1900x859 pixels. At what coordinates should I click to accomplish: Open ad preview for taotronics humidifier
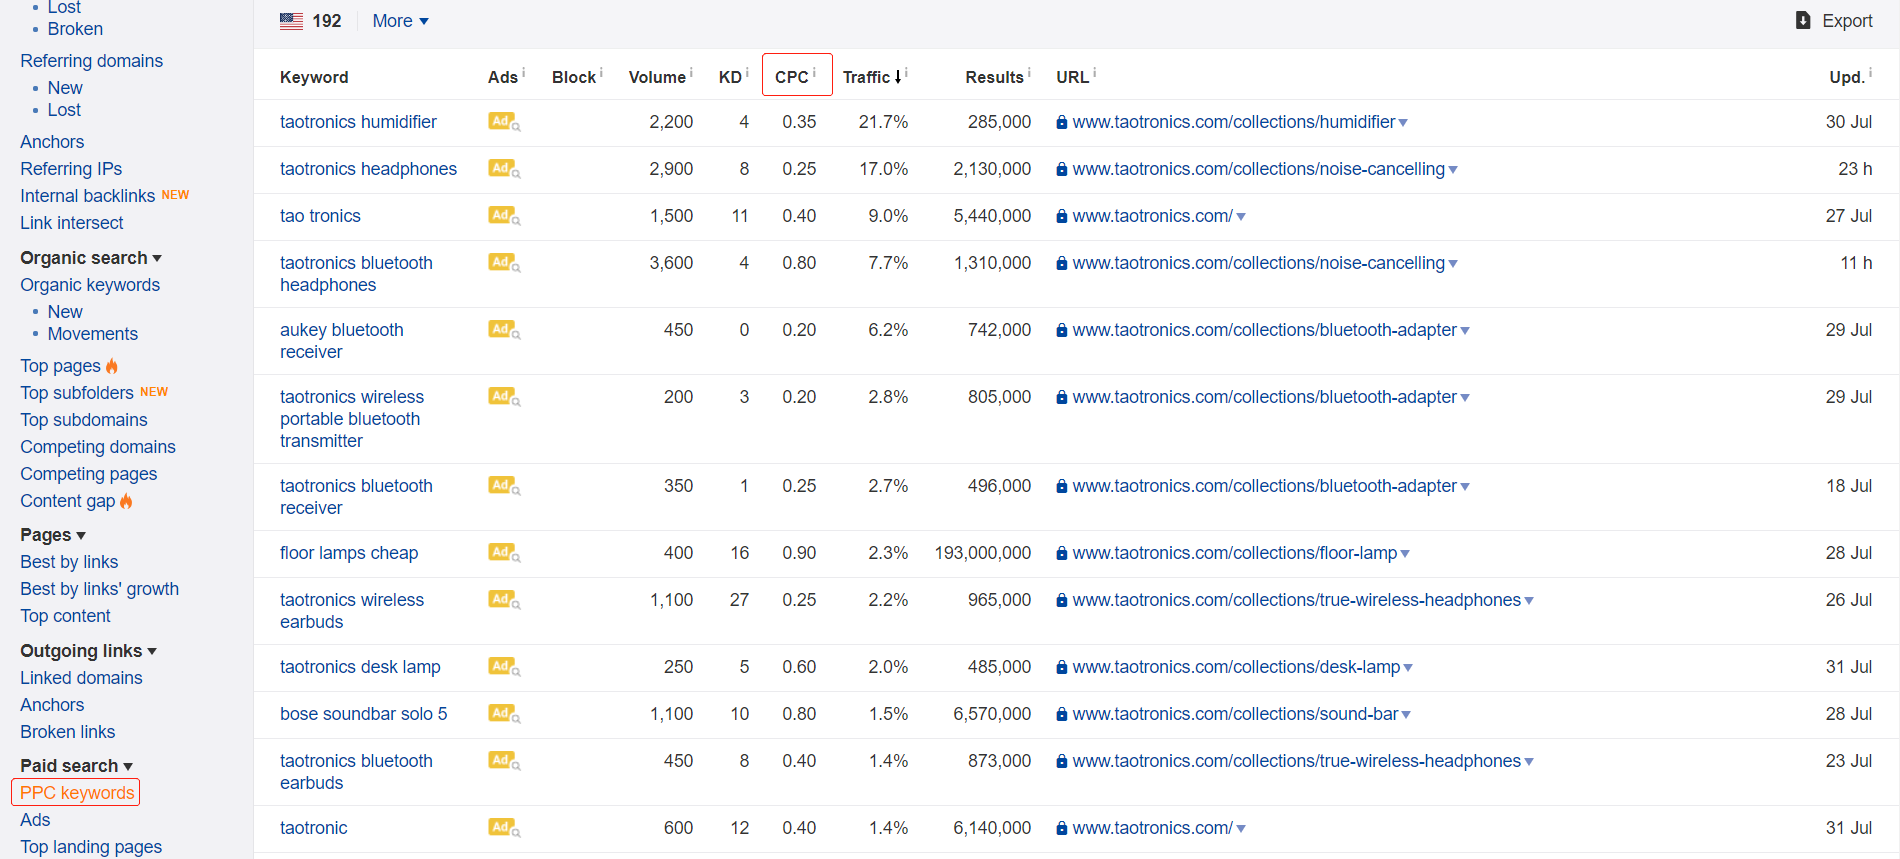(x=504, y=122)
